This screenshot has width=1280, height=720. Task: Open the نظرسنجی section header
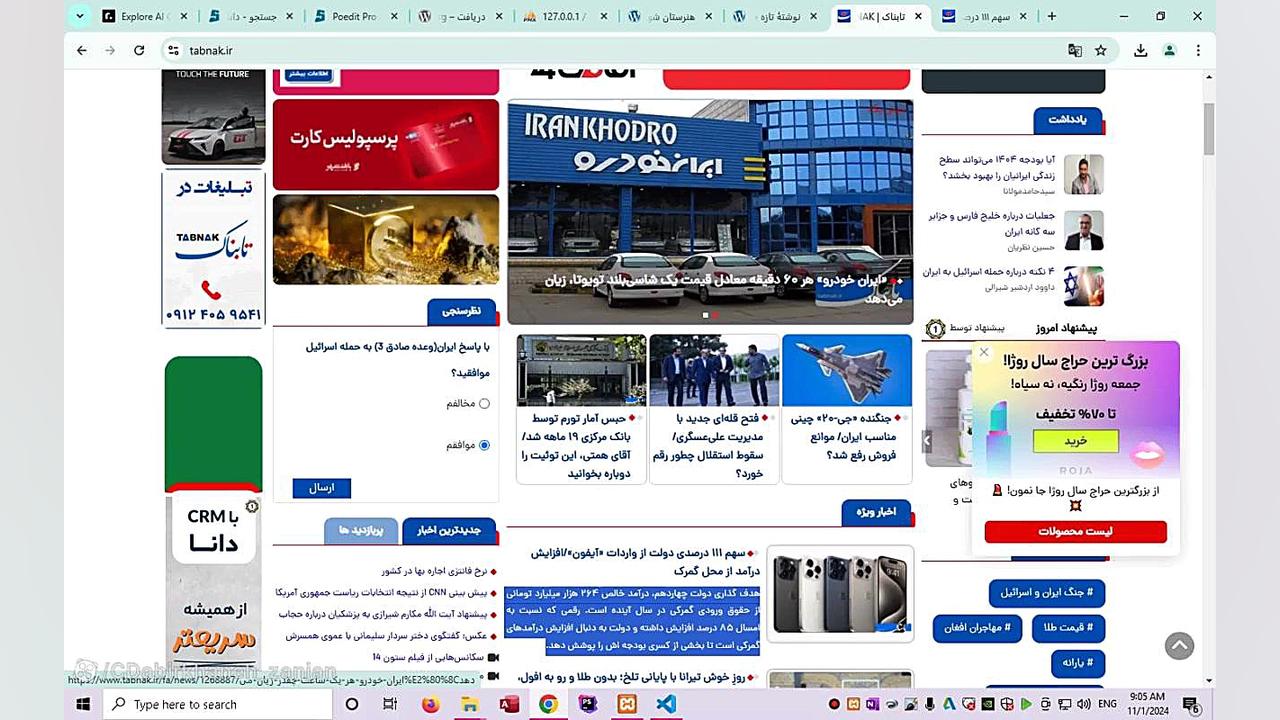click(461, 312)
